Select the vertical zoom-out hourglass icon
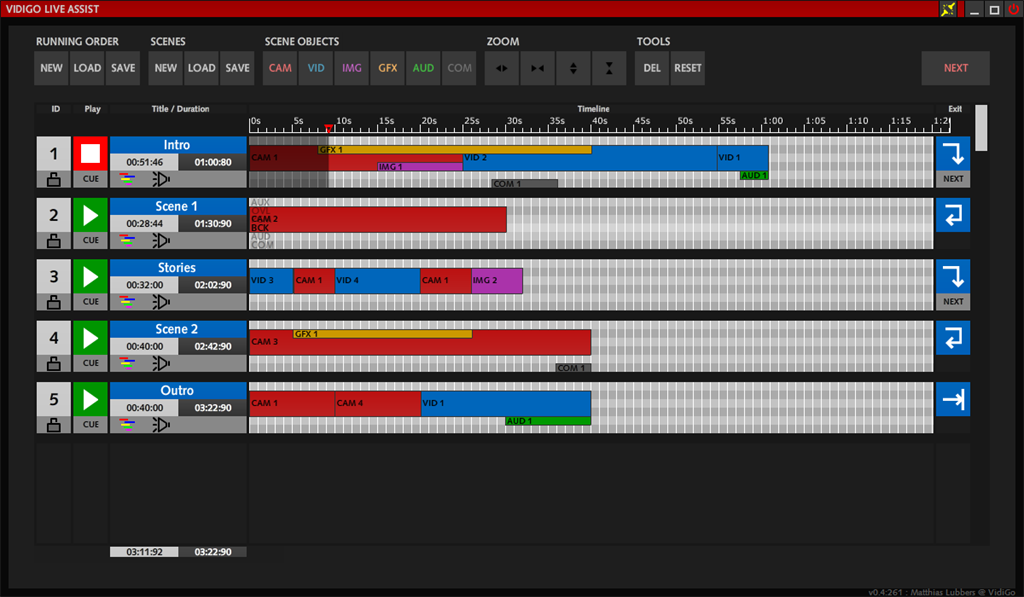The height and width of the screenshot is (597, 1024). pos(609,68)
